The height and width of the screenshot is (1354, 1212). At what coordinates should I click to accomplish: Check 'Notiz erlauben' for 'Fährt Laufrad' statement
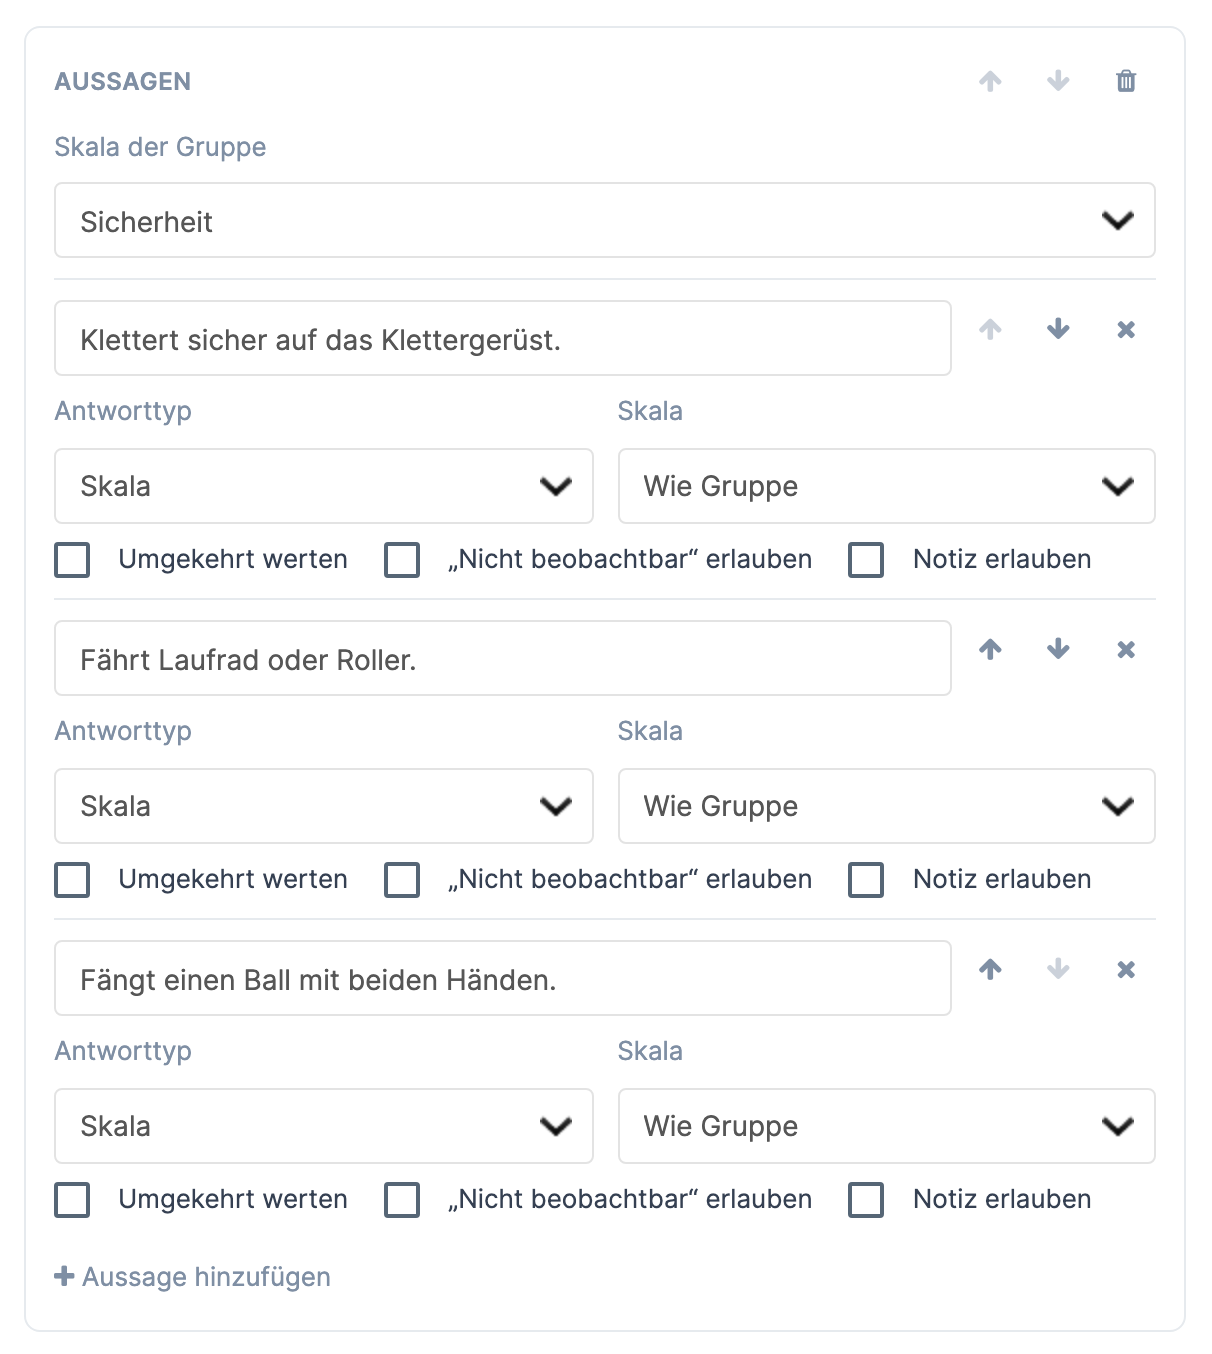coord(866,880)
